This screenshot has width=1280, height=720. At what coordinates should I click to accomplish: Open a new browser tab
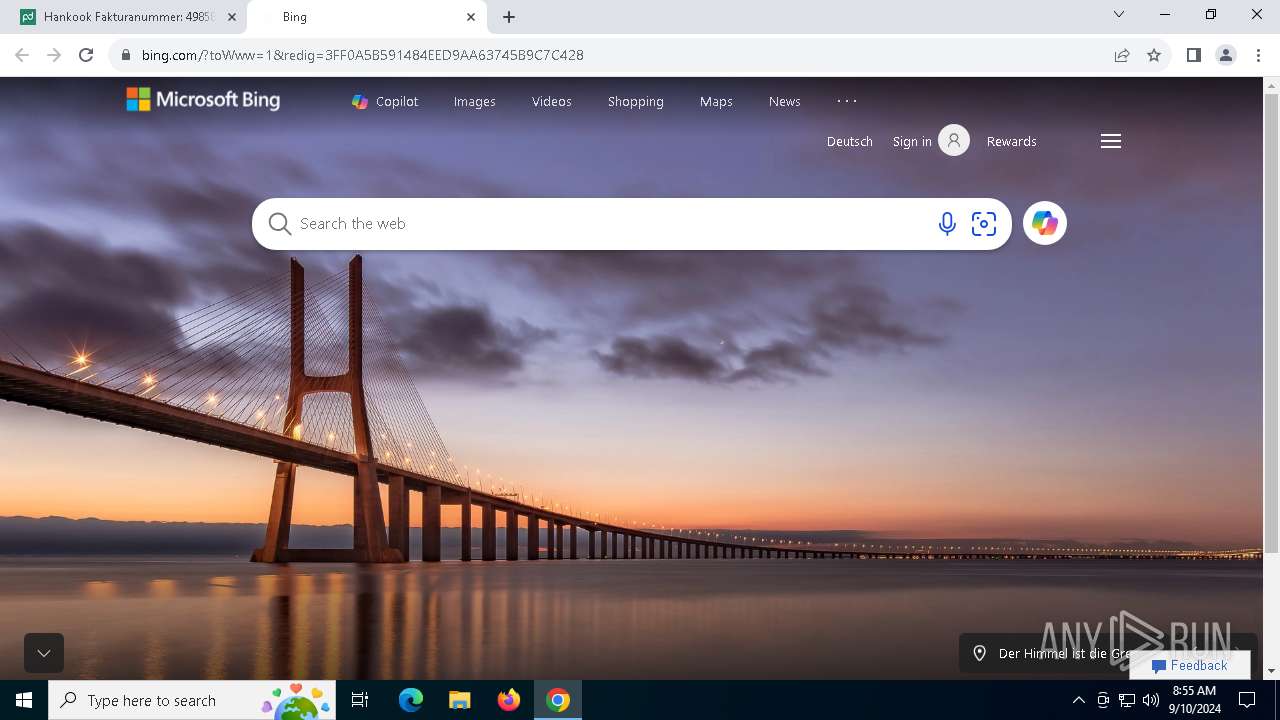(509, 17)
